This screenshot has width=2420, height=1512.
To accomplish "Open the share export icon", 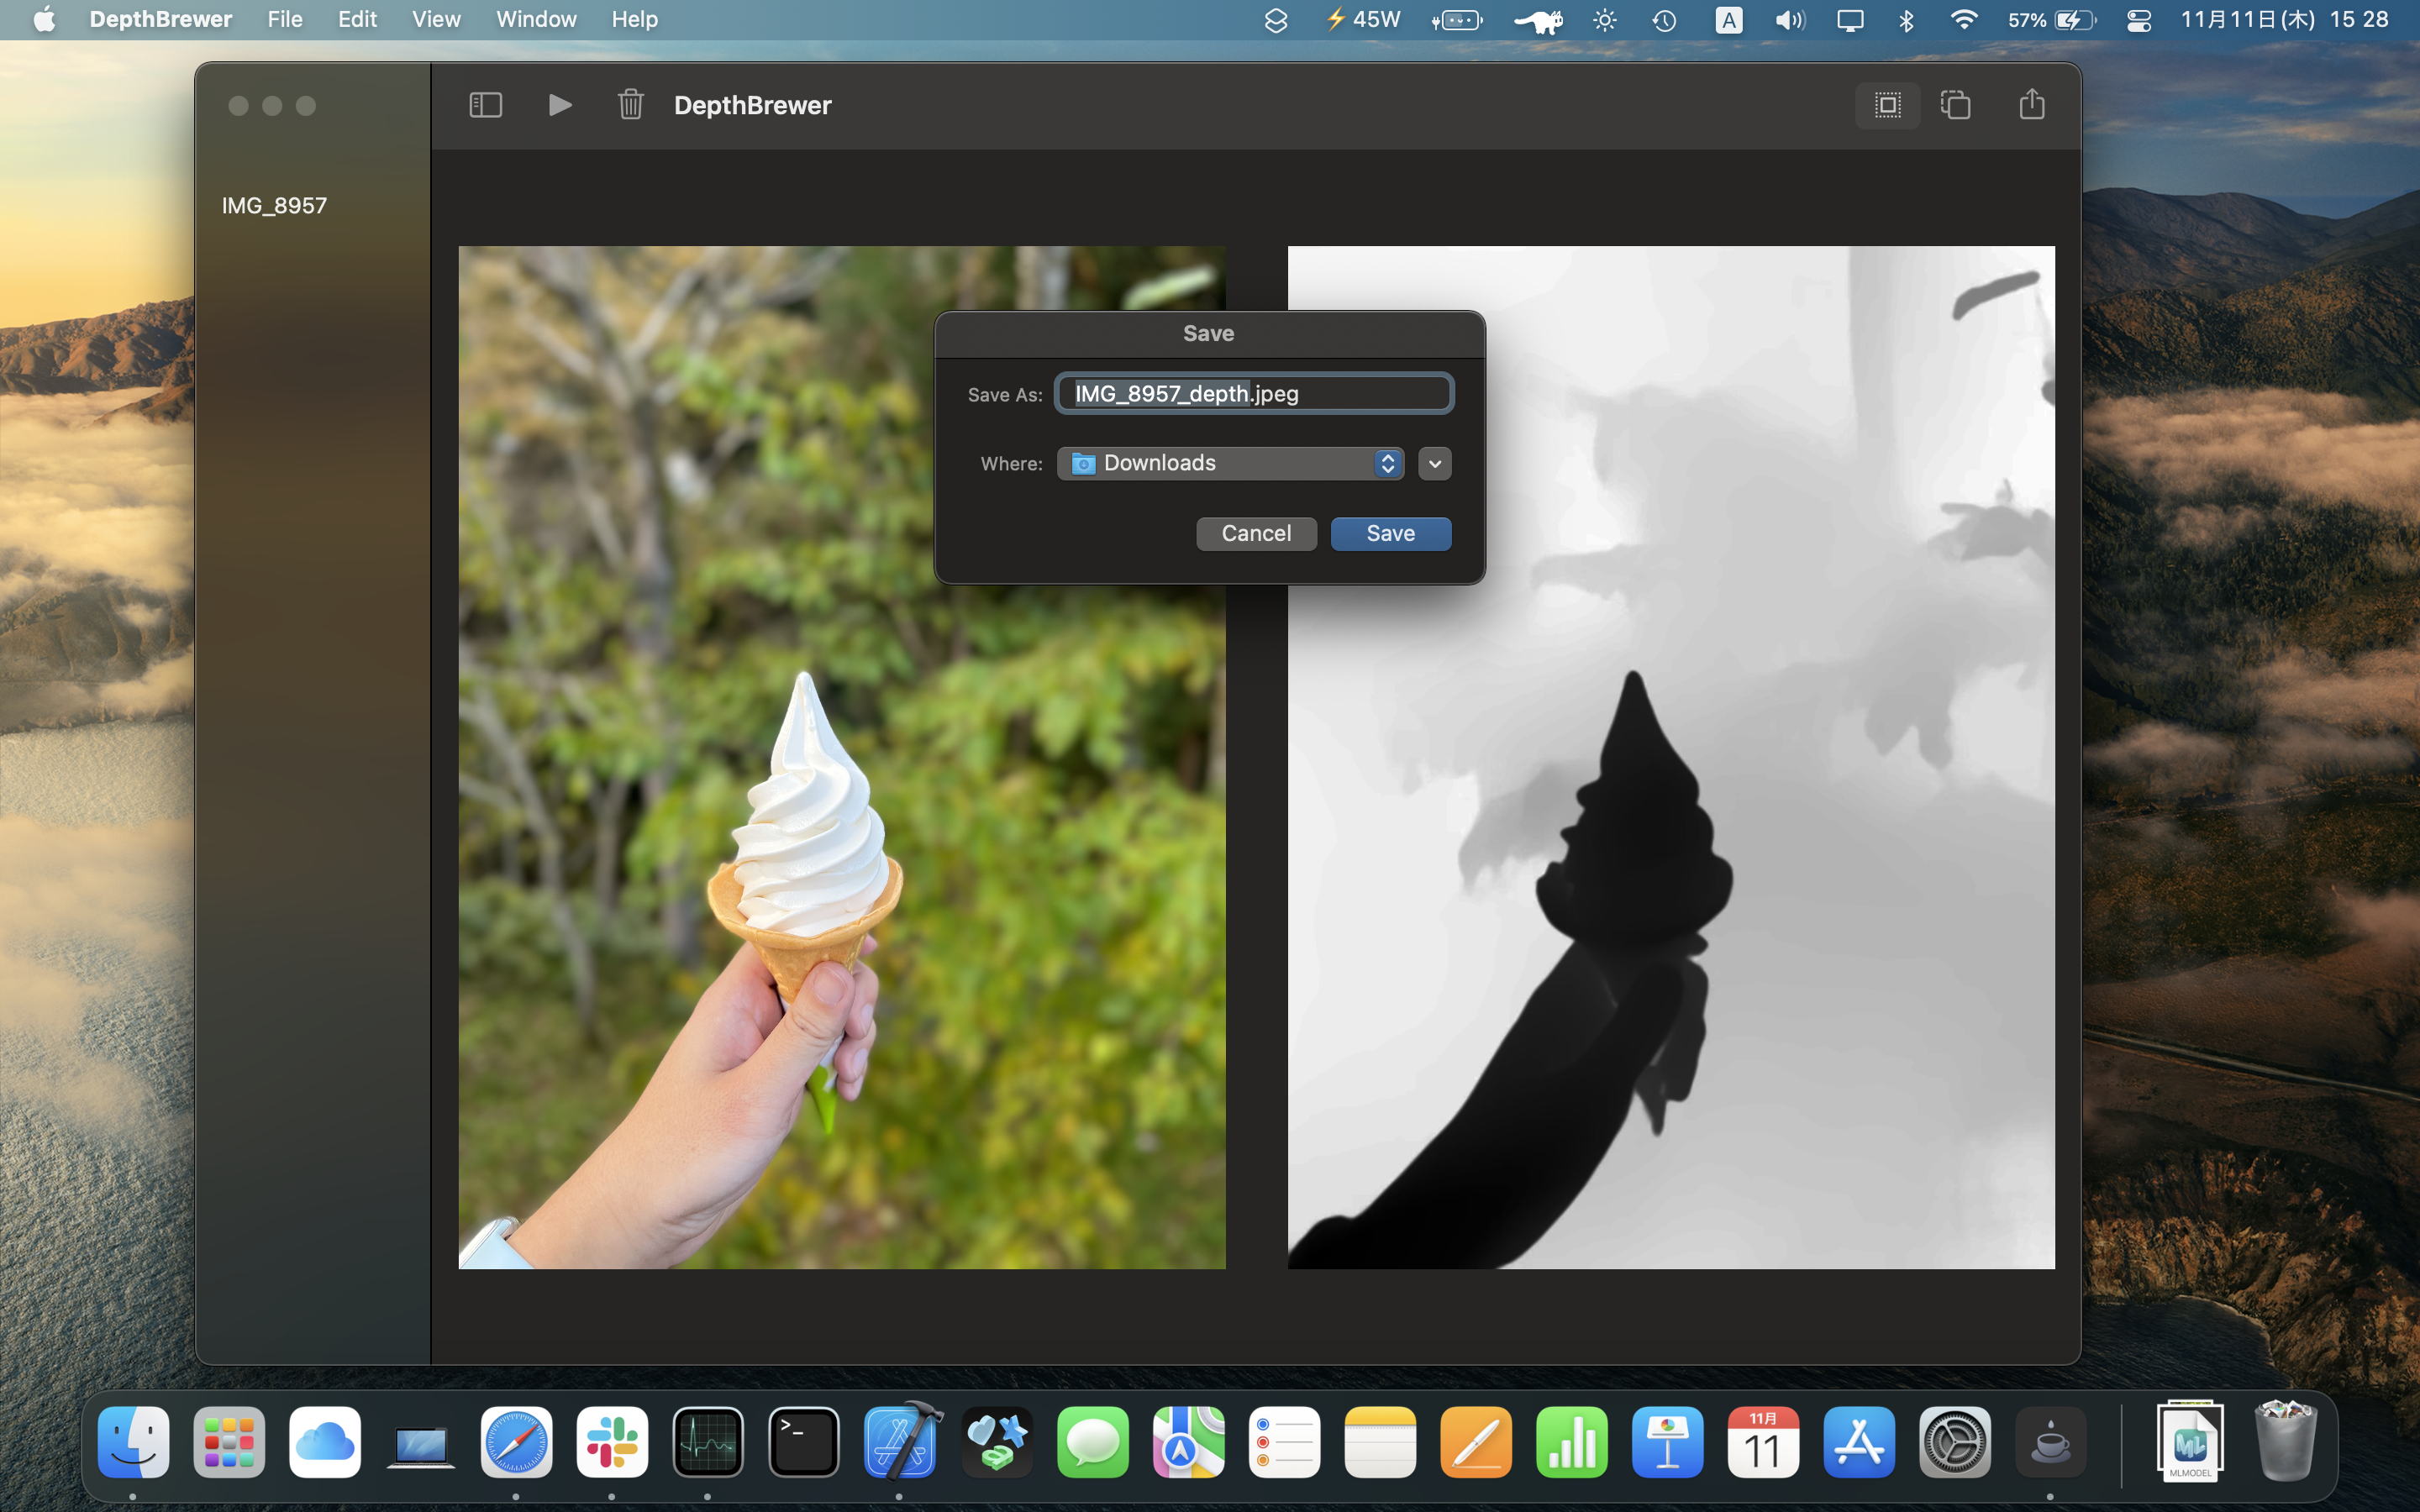I will (x=2031, y=105).
